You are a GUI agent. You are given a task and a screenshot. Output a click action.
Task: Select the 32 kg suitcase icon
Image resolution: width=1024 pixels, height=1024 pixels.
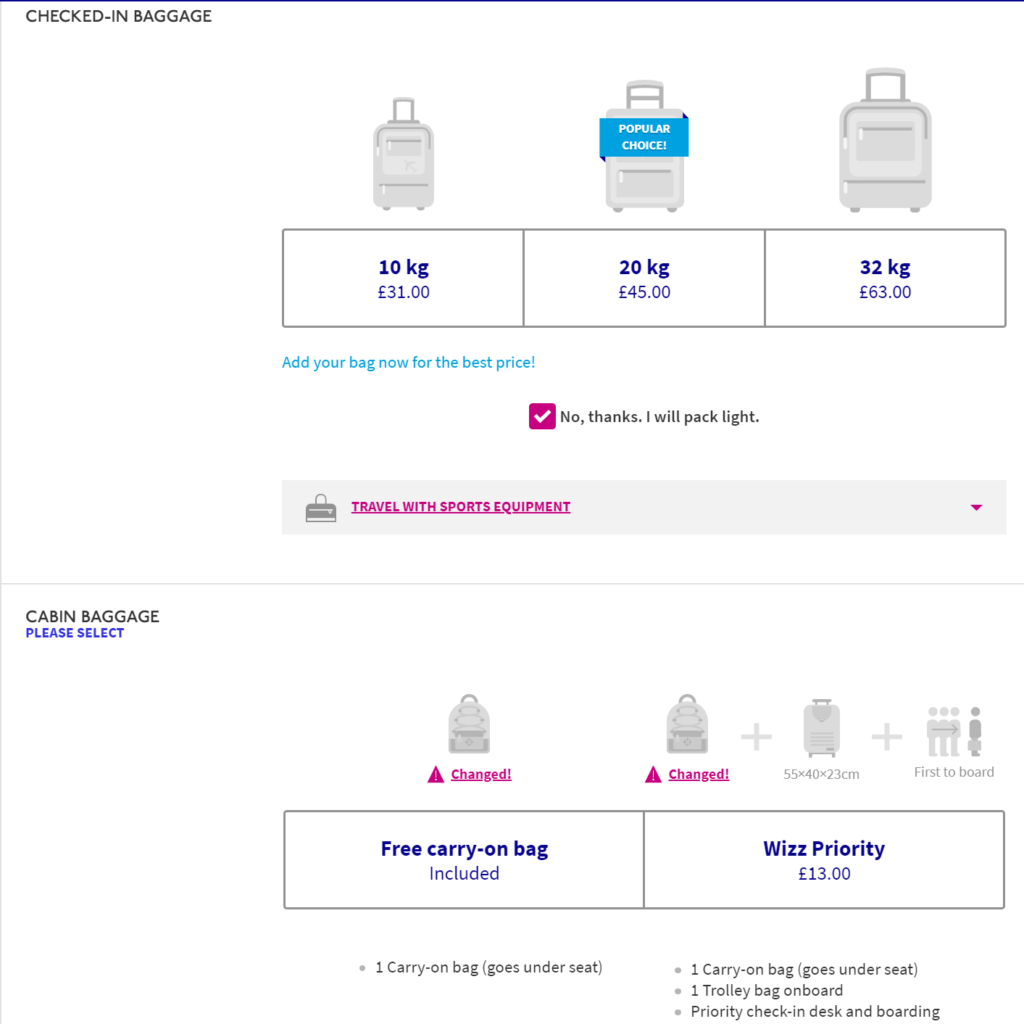click(x=884, y=140)
